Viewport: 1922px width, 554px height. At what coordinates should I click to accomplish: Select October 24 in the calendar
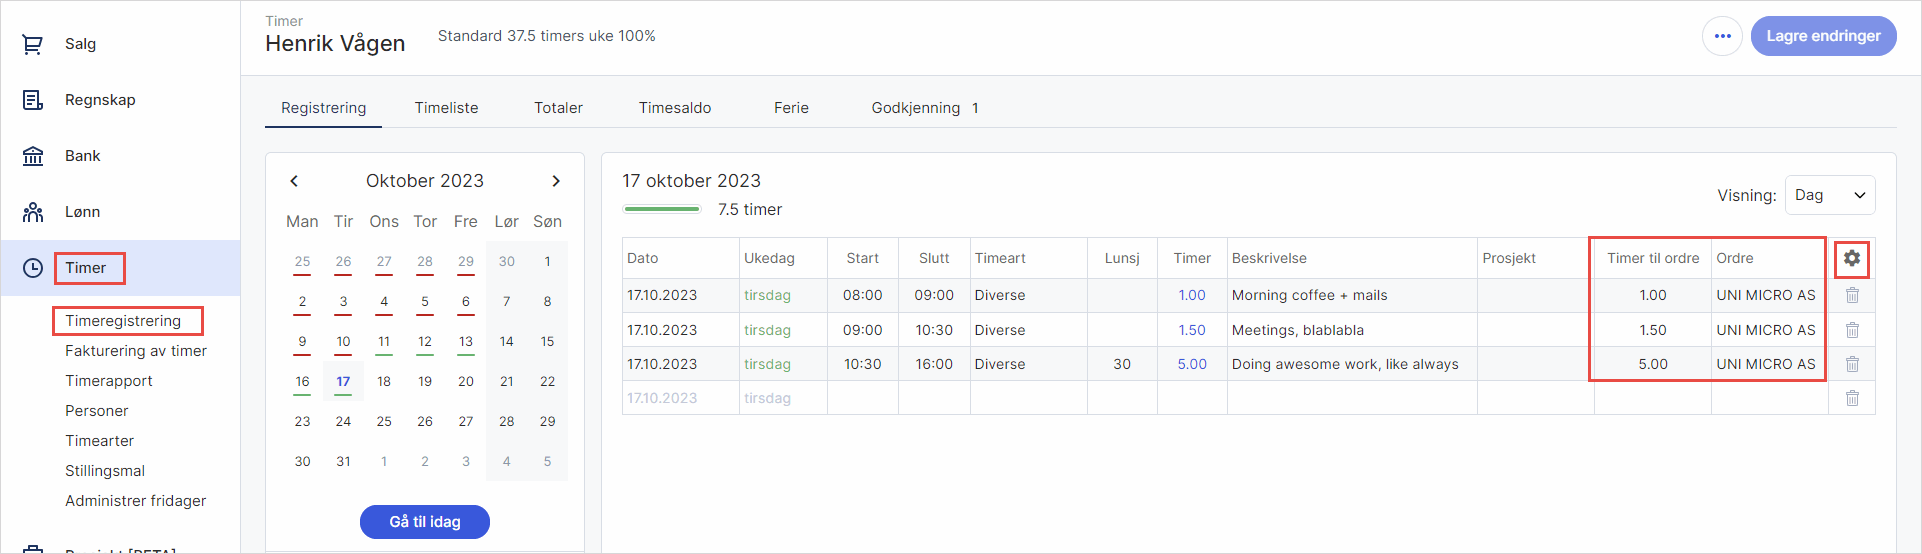tap(343, 421)
